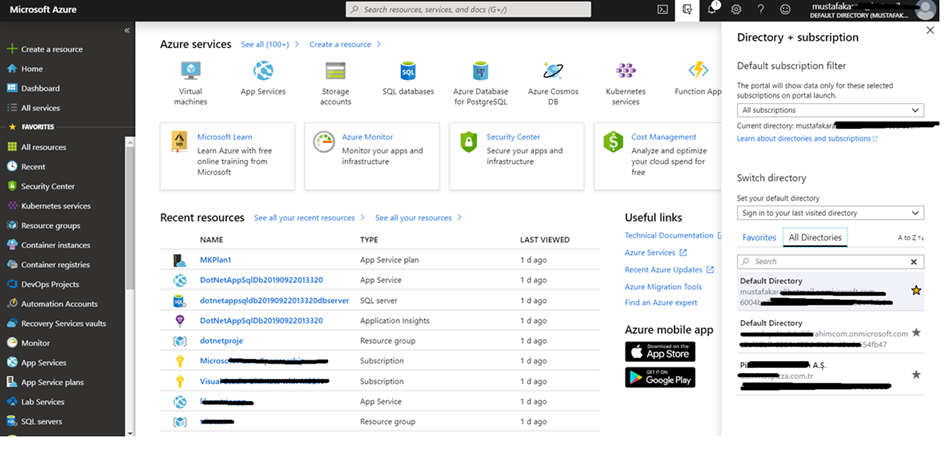Open the notifications bell icon

tap(712, 9)
